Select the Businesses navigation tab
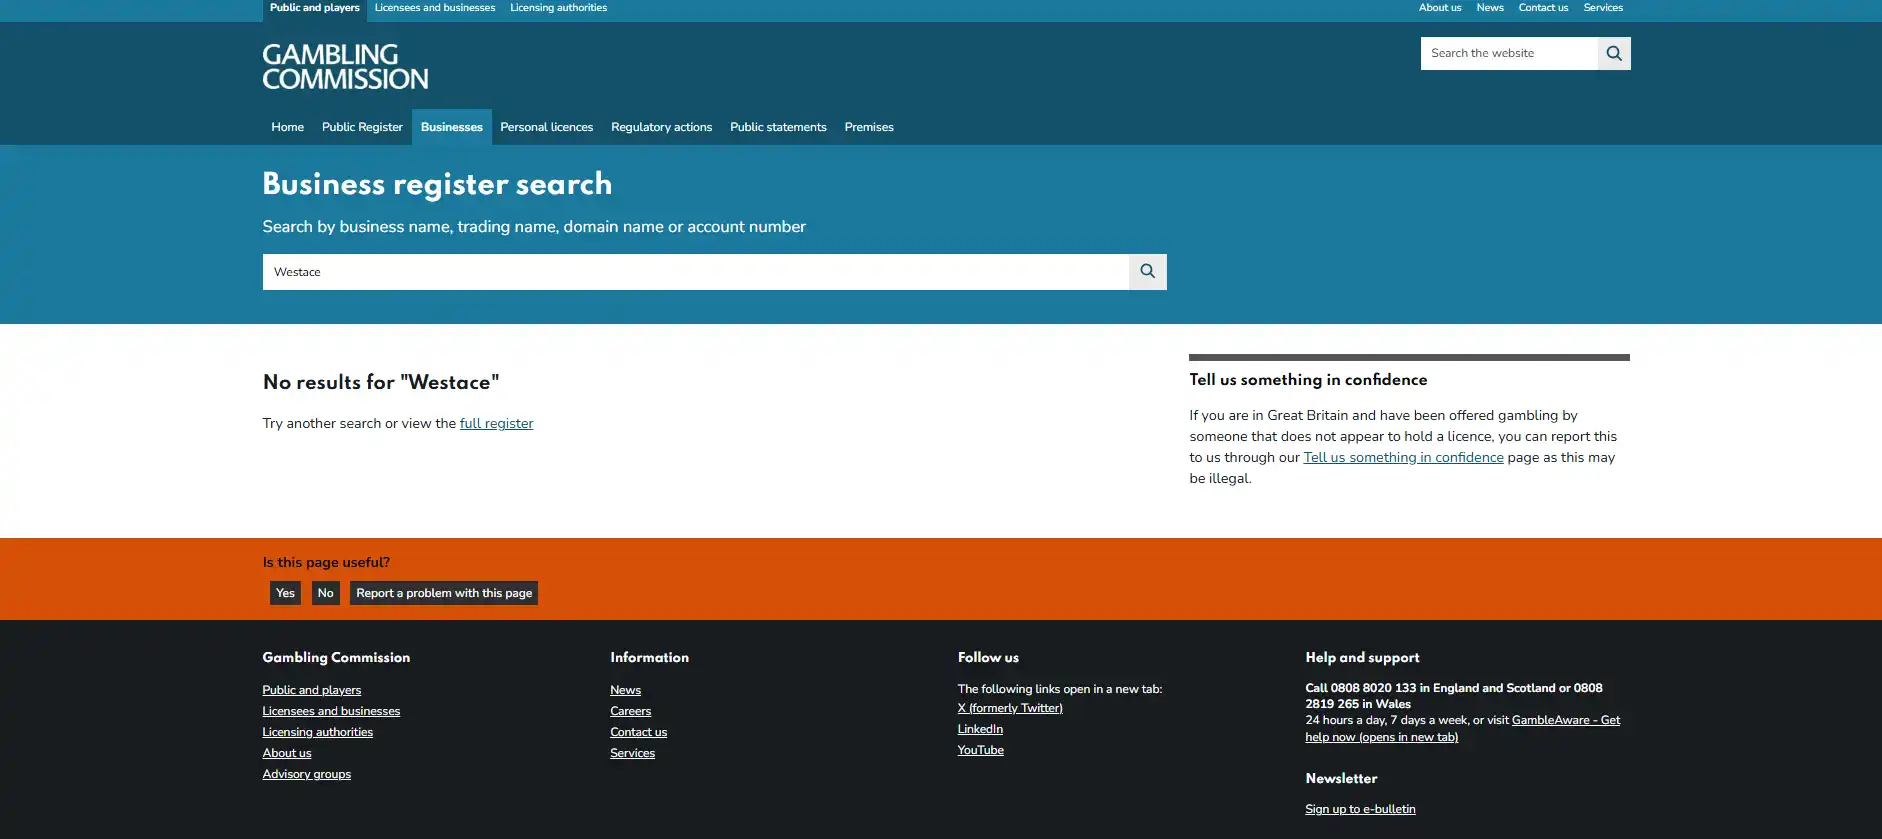Screen dimensions: 1882x839 pos(452,127)
